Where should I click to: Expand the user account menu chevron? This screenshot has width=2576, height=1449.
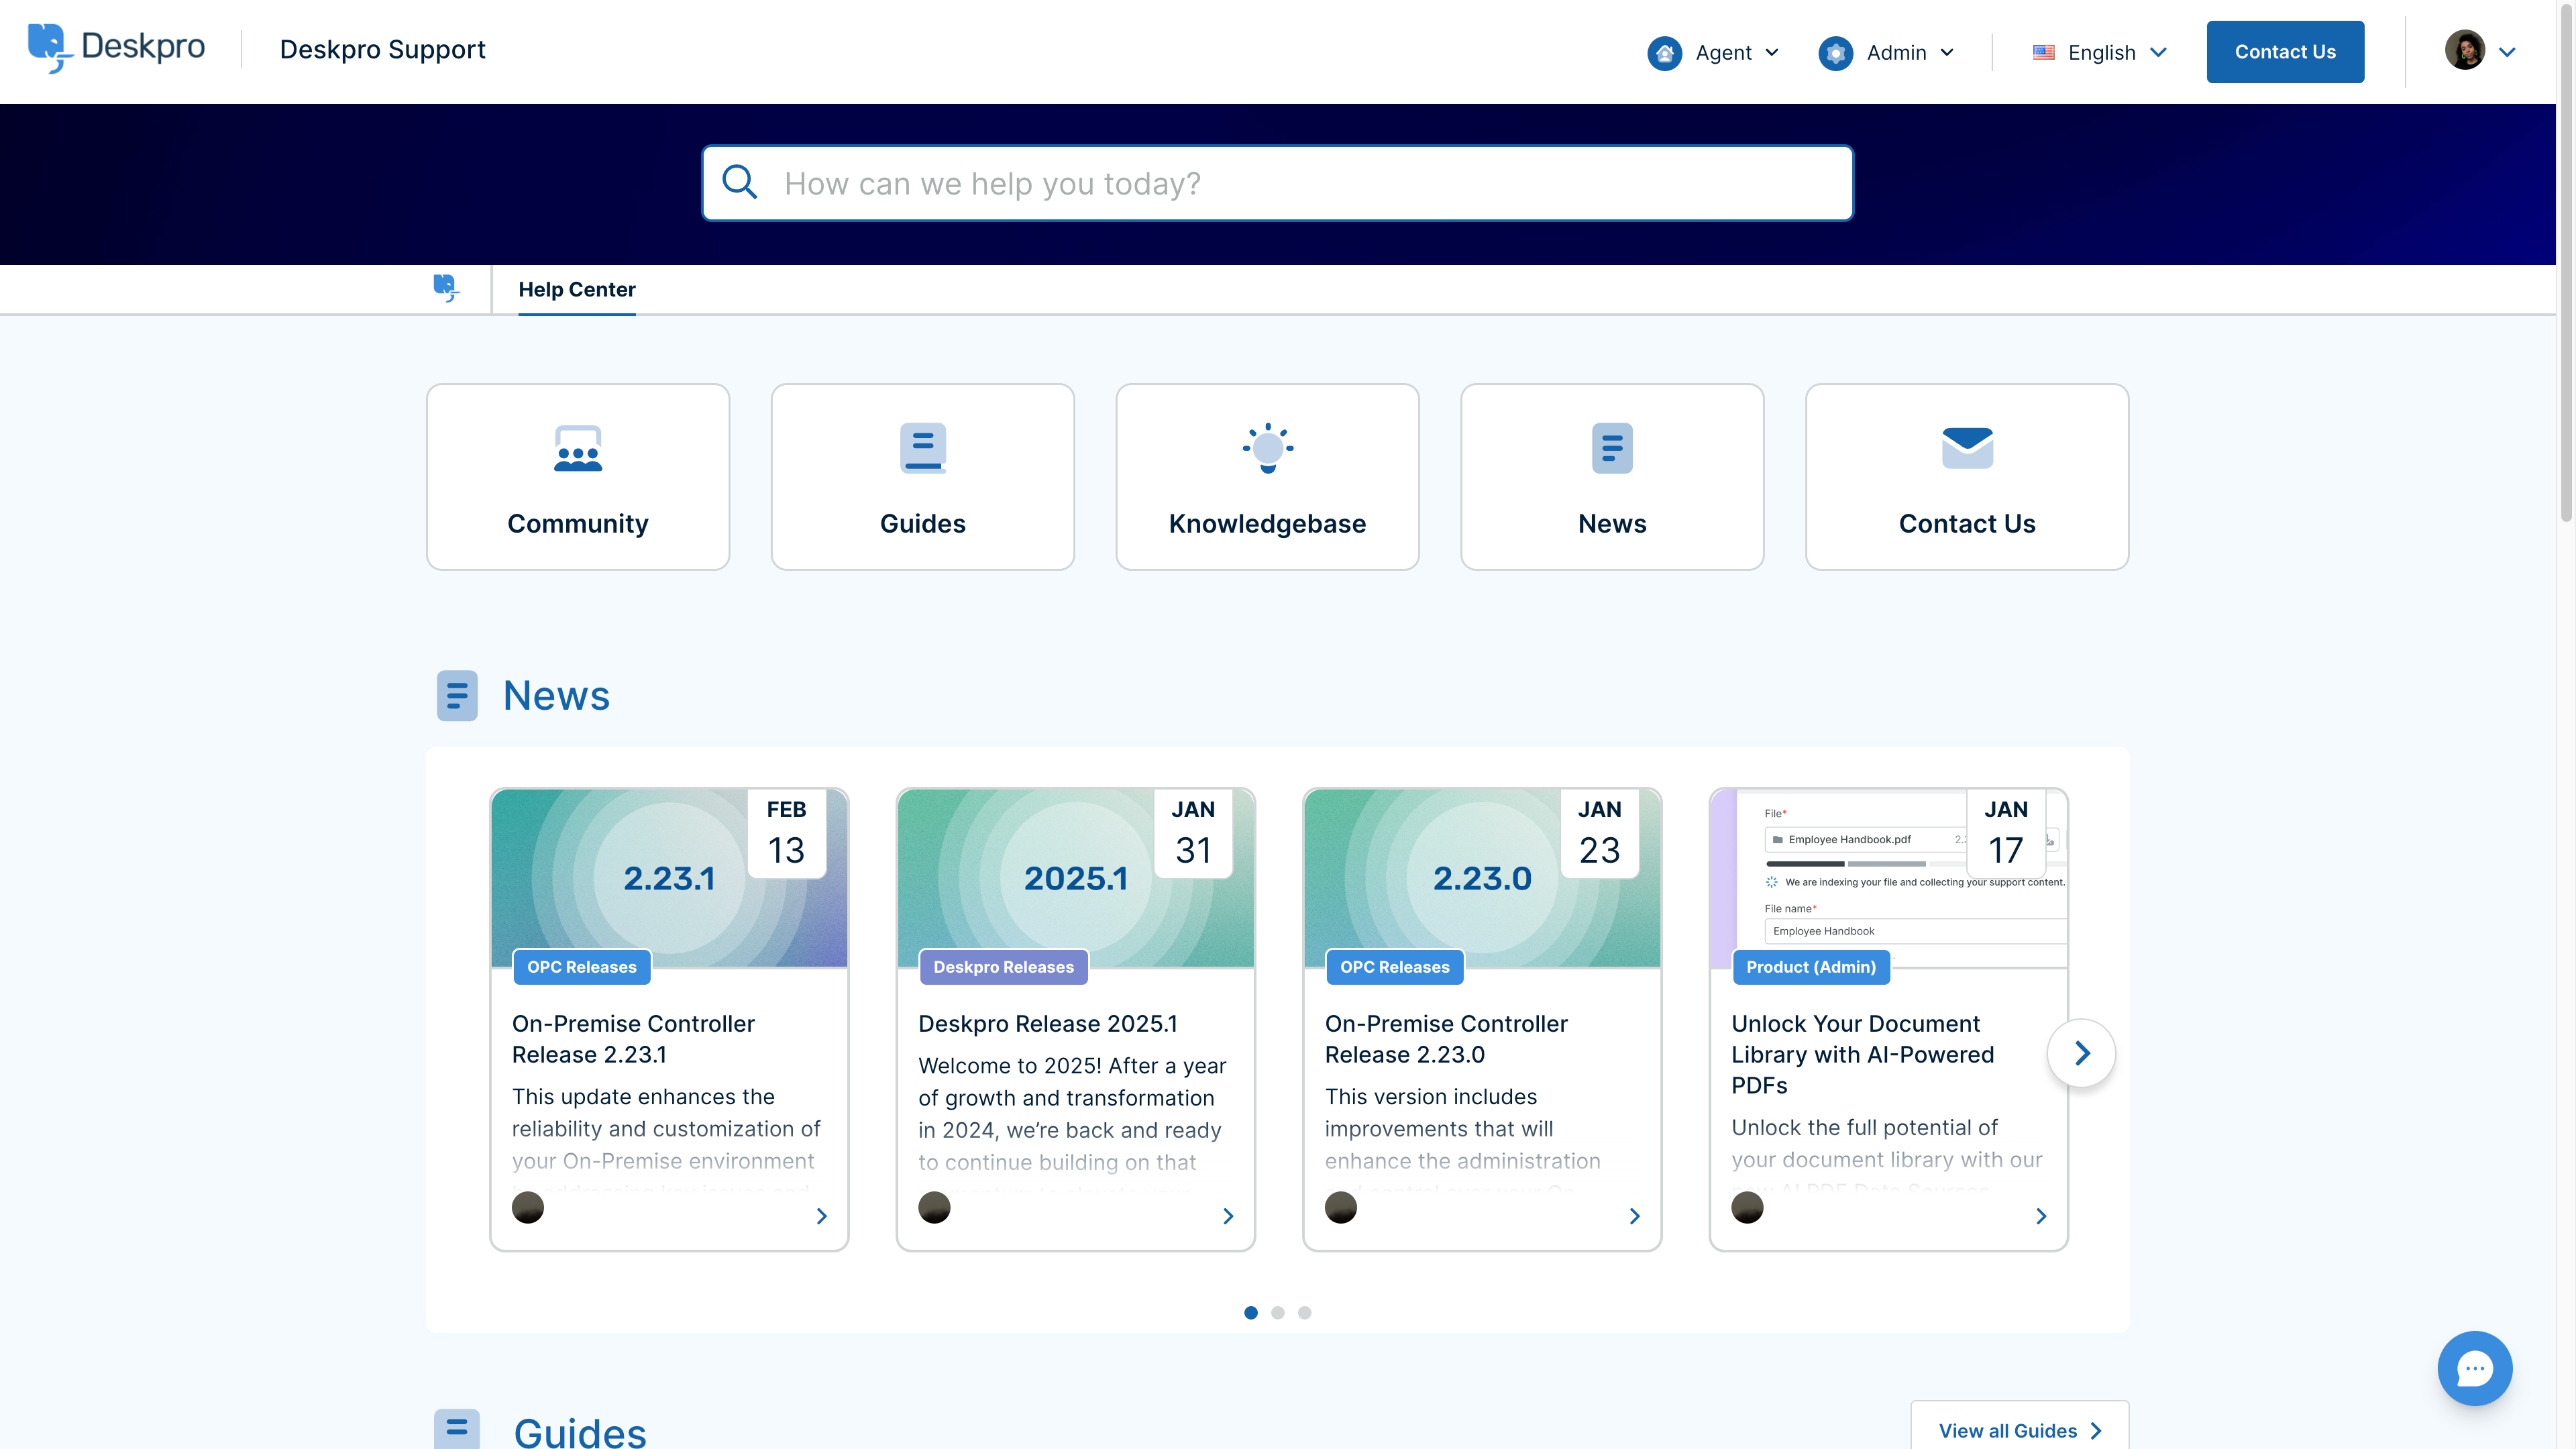[x=2507, y=52]
